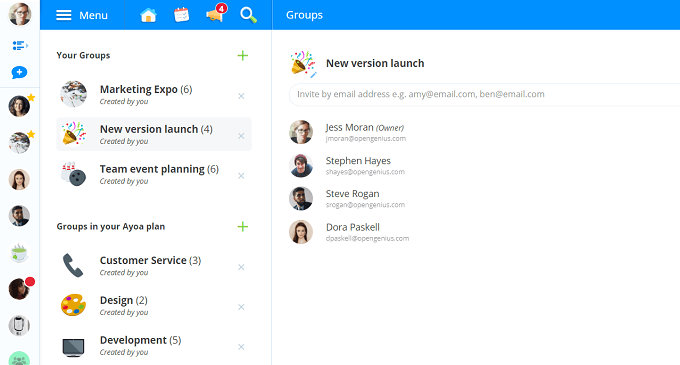Open the green group icon at sidebar bottom
The image size is (680, 365).
[20, 359]
